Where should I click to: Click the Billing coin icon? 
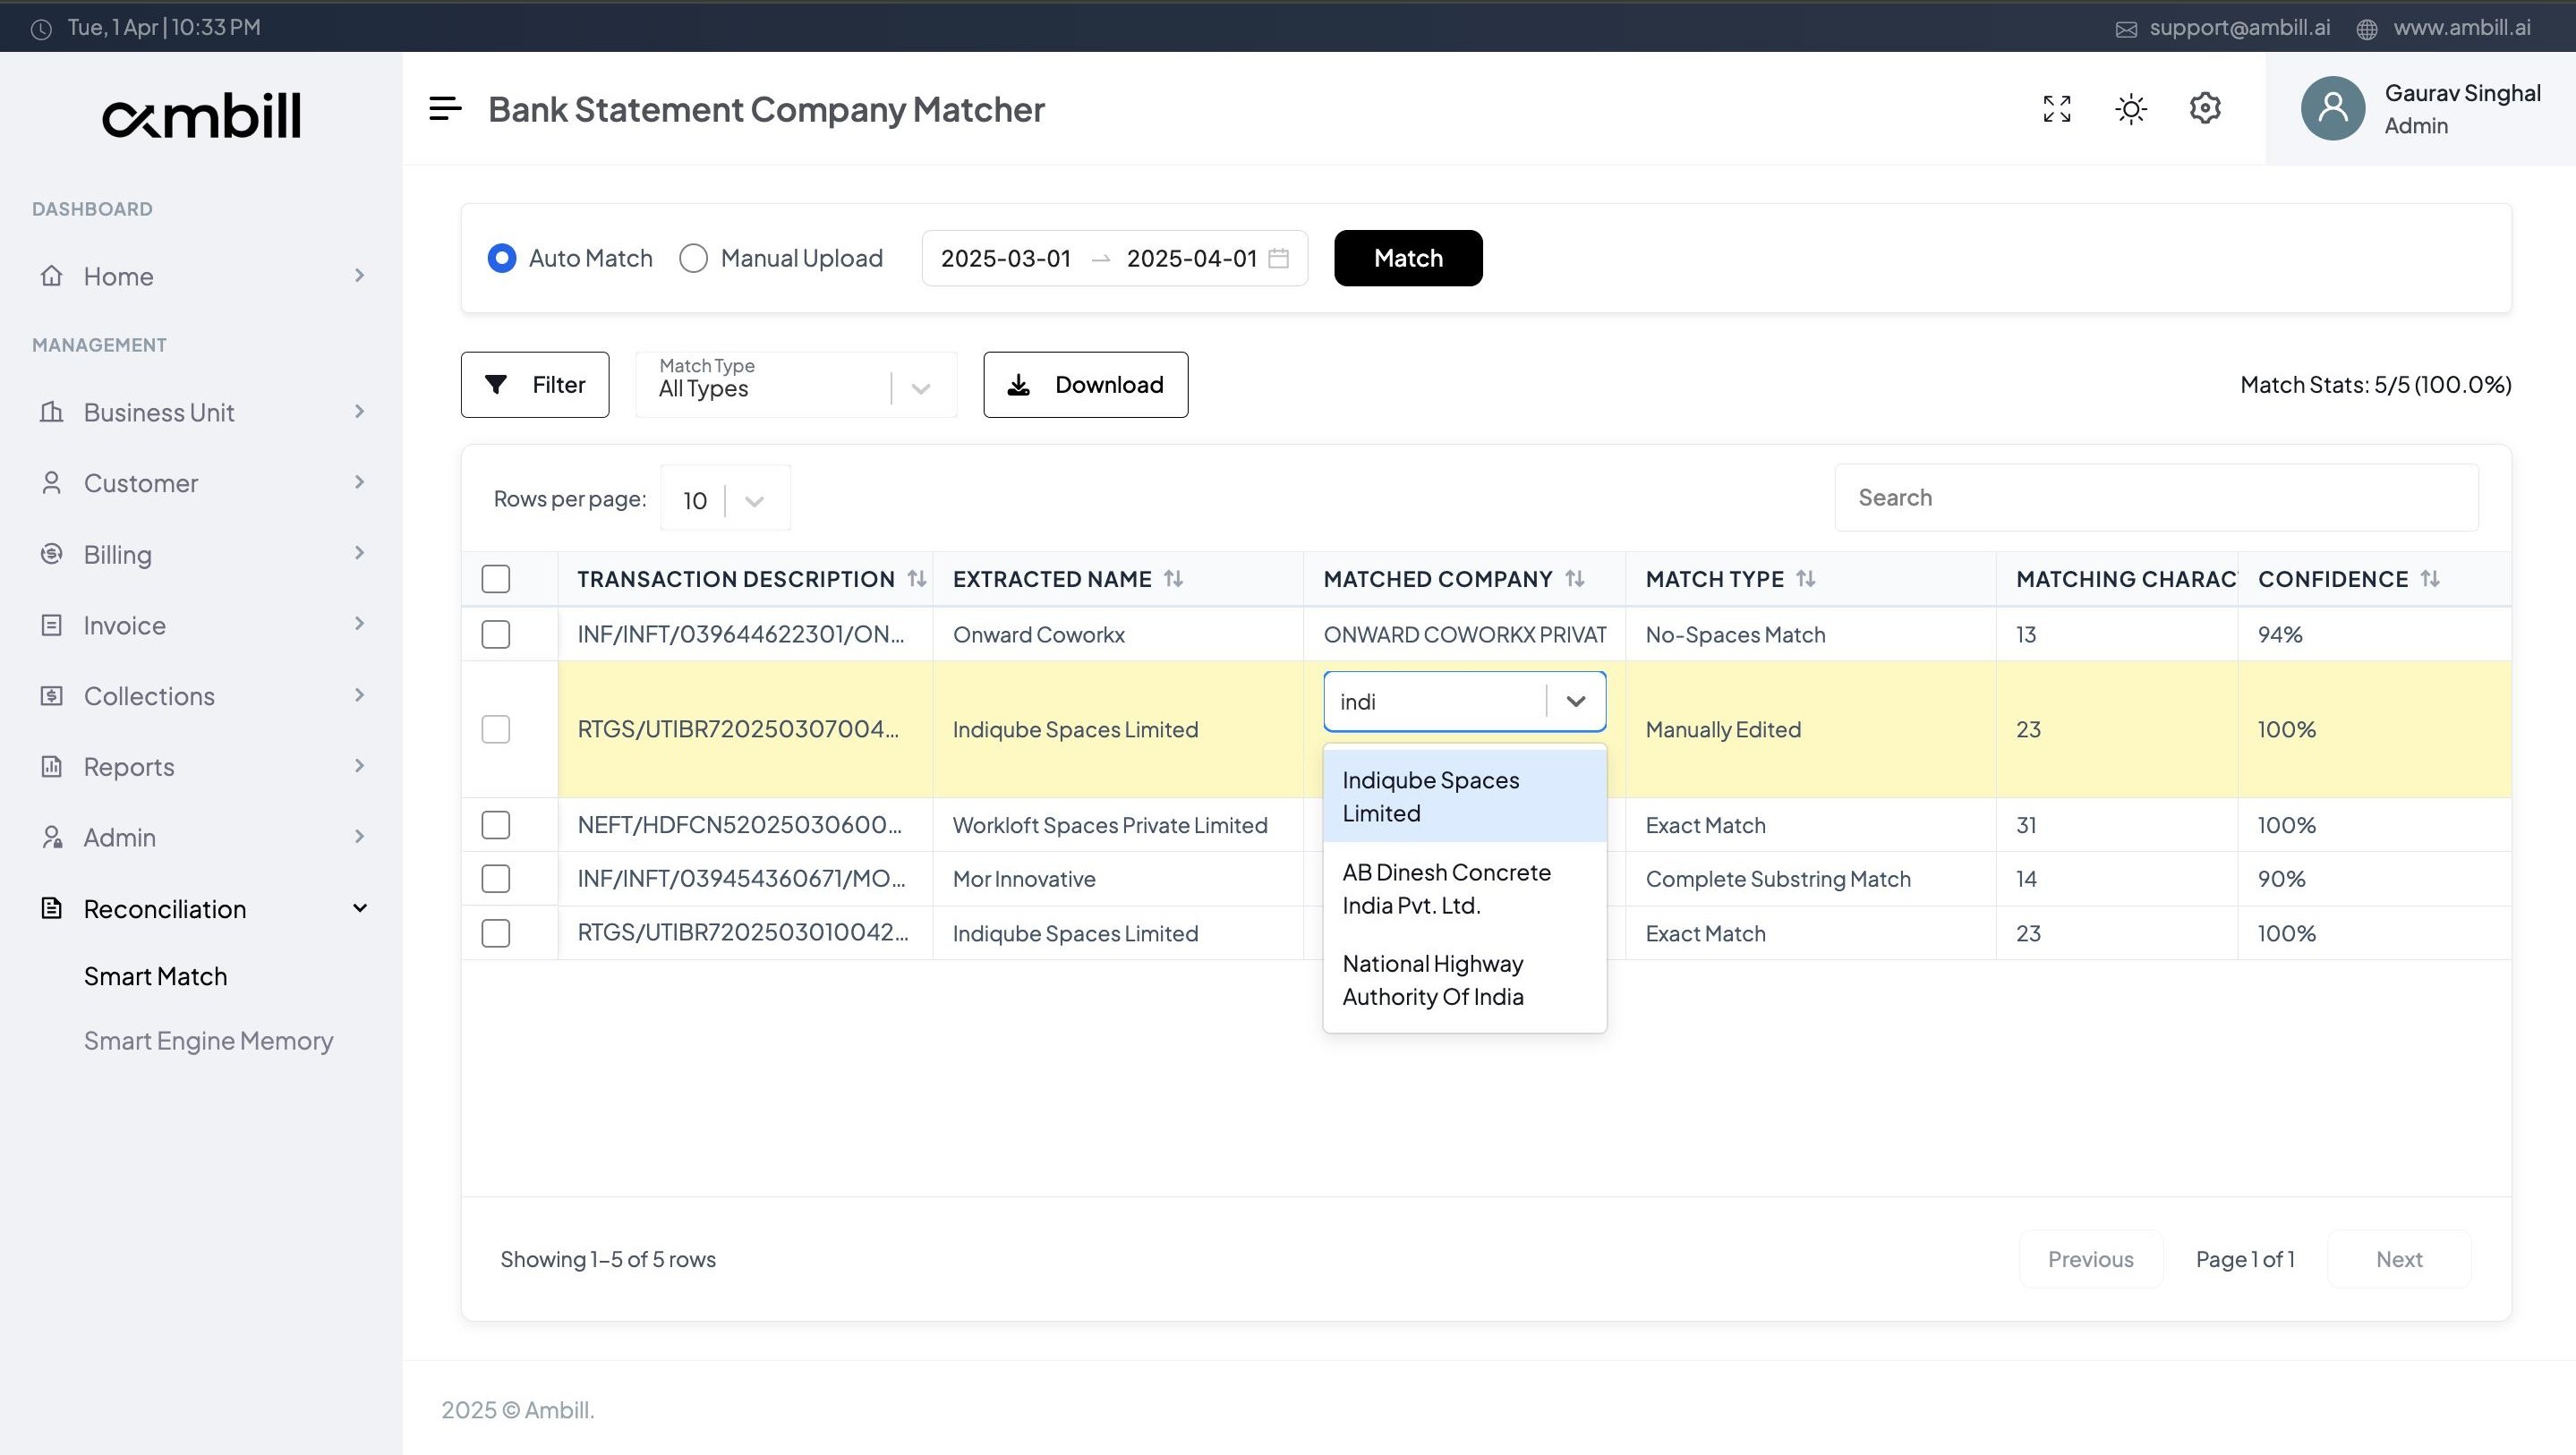click(x=51, y=553)
